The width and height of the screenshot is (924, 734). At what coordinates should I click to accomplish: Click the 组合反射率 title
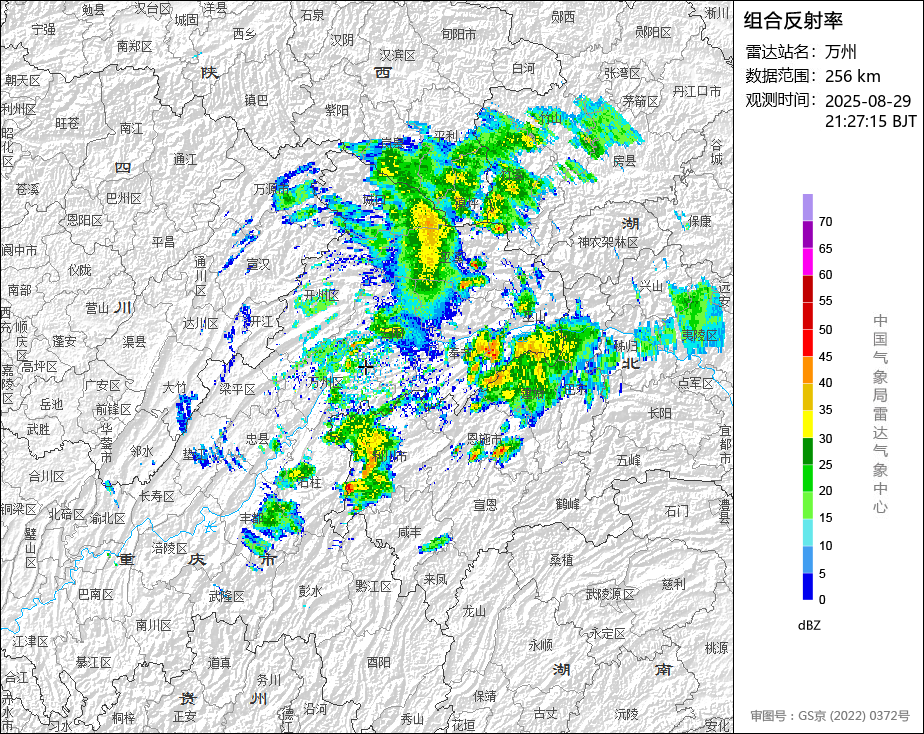(x=793, y=21)
